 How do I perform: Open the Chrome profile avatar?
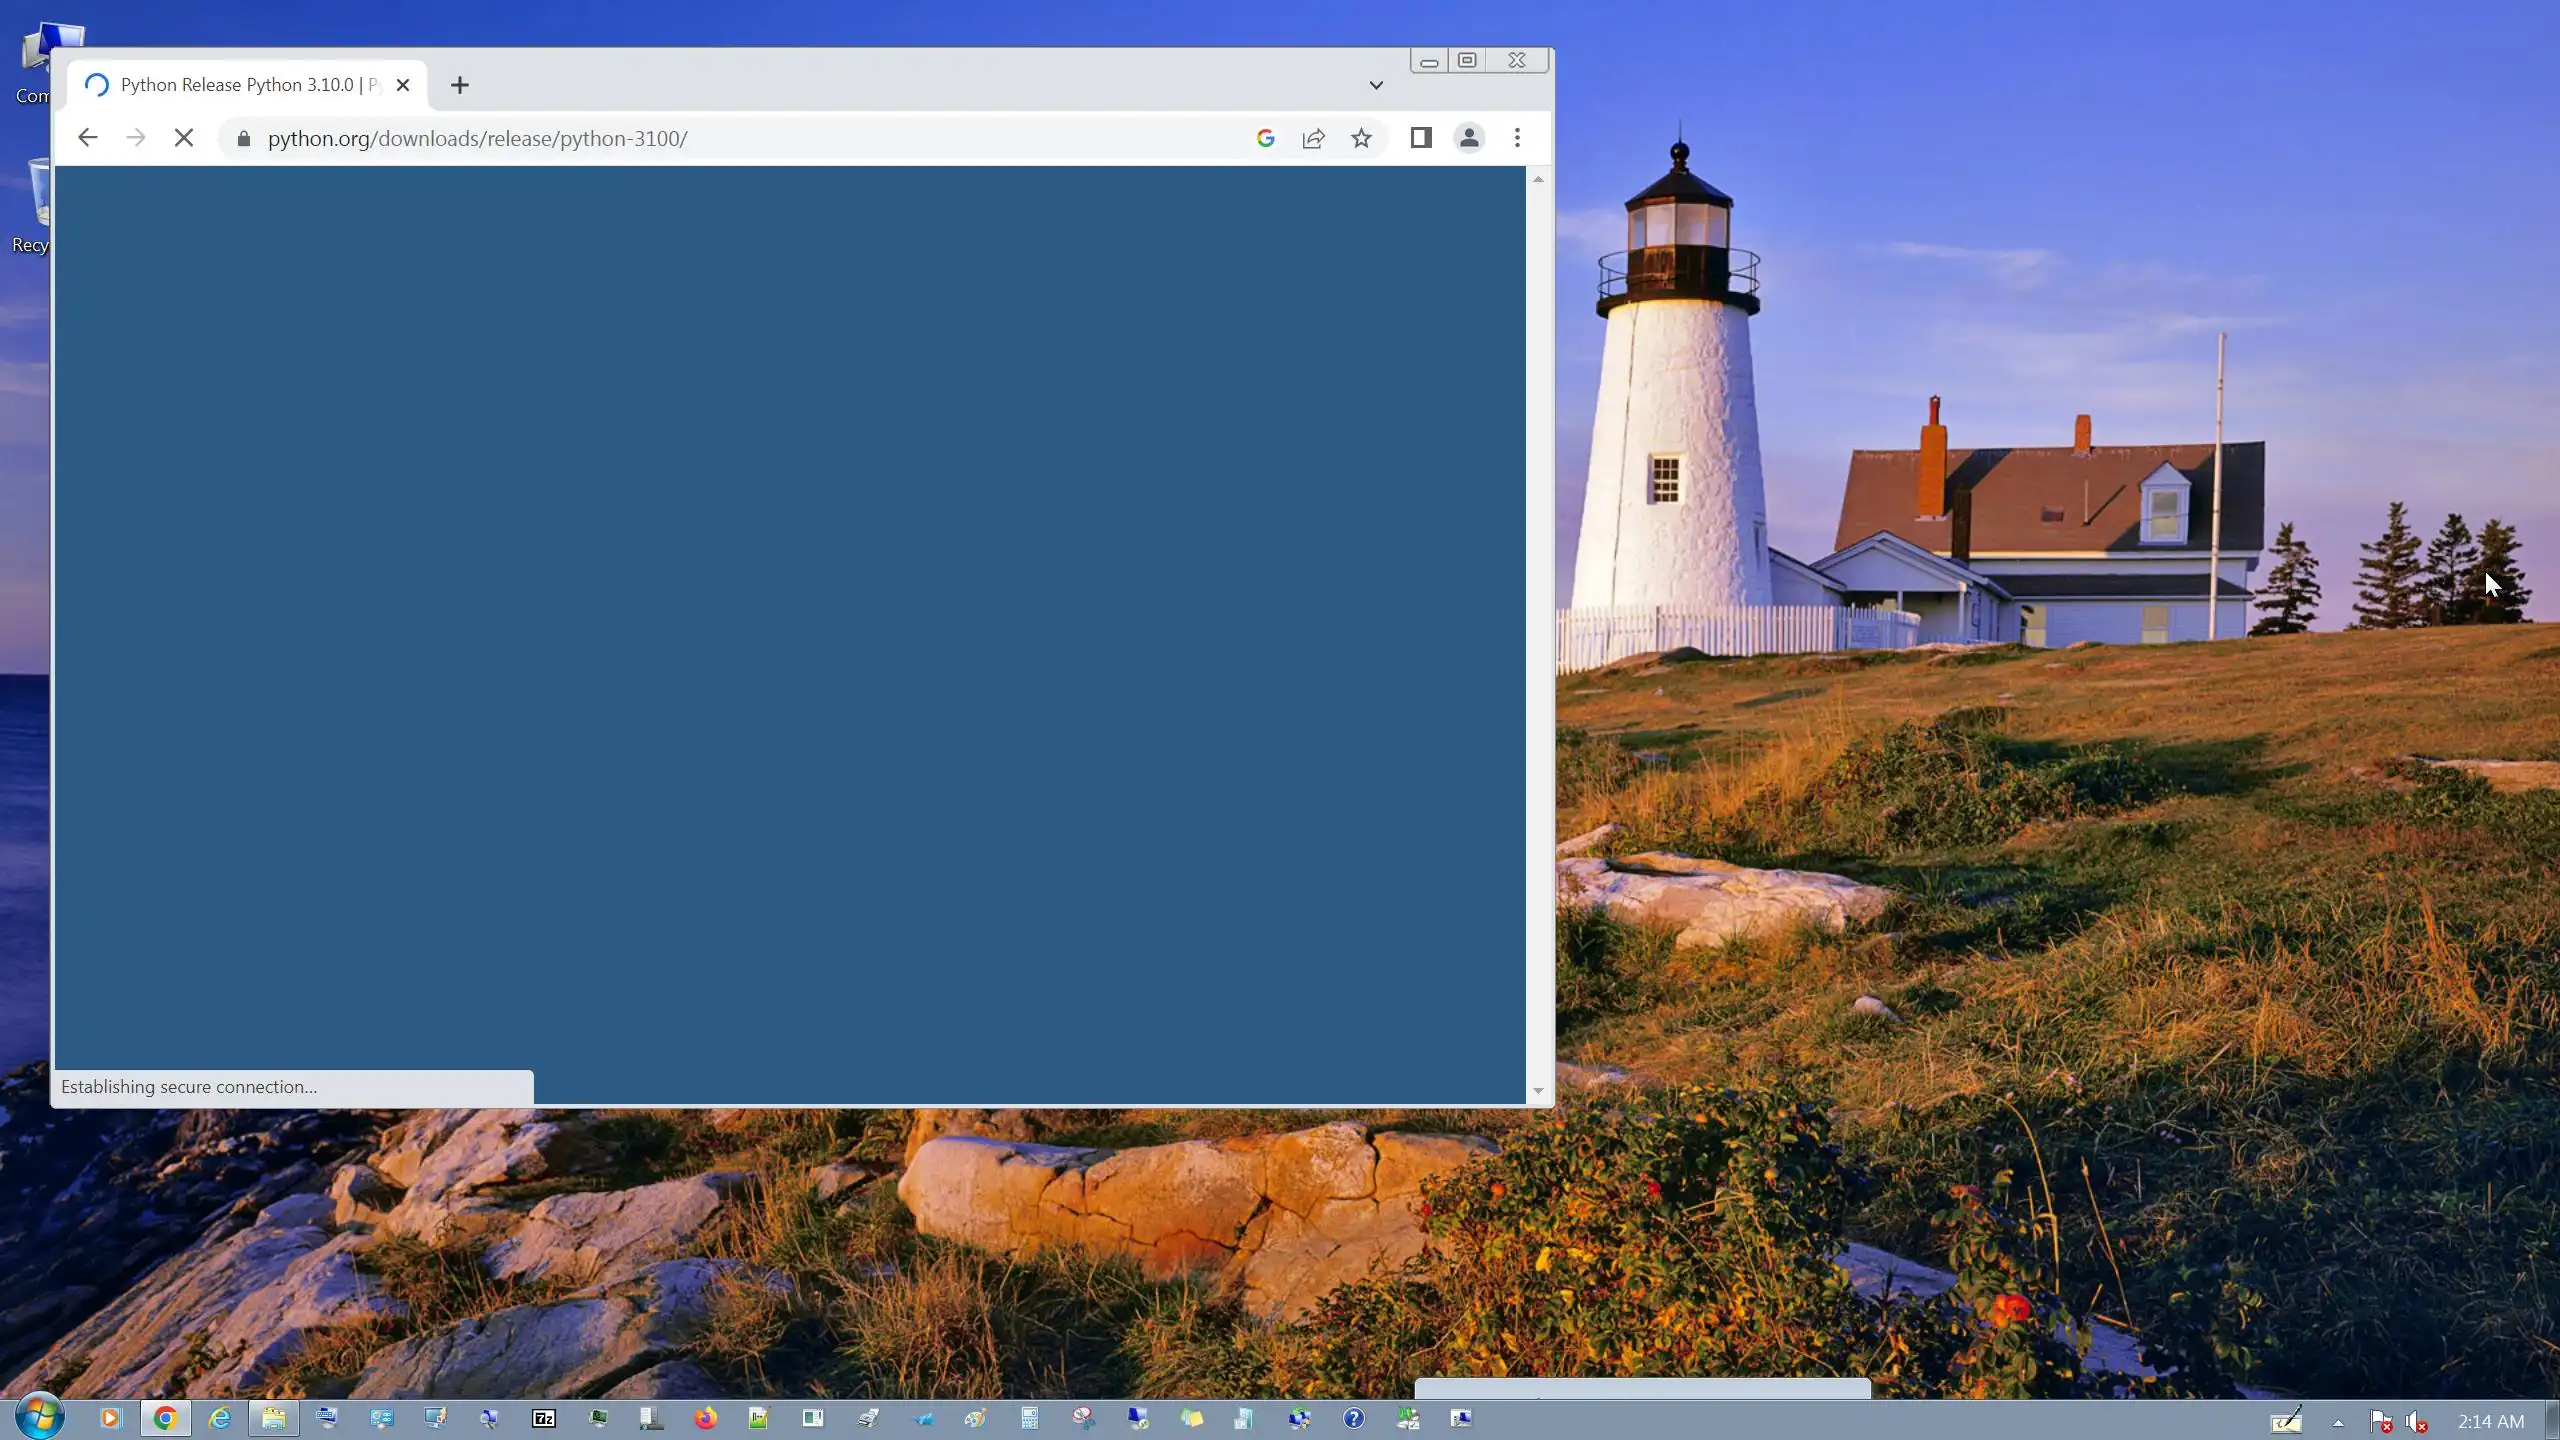pyautogui.click(x=1469, y=138)
